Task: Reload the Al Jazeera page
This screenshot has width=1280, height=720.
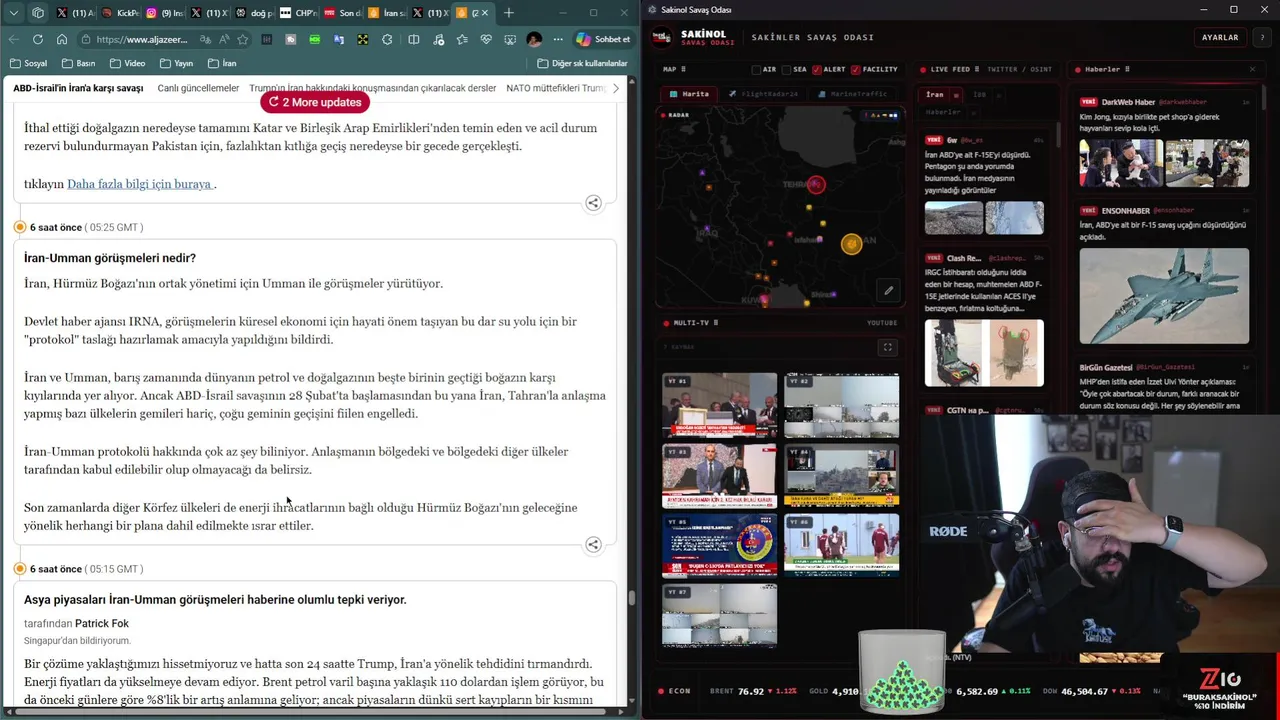Action: pos(38,39)
